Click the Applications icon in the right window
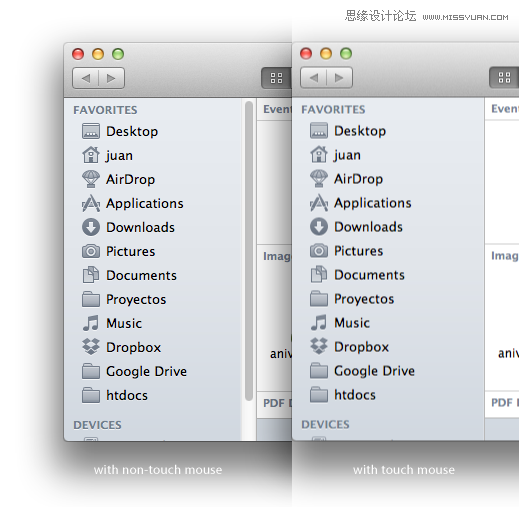The image size is (519, 507). pos(319,202)
